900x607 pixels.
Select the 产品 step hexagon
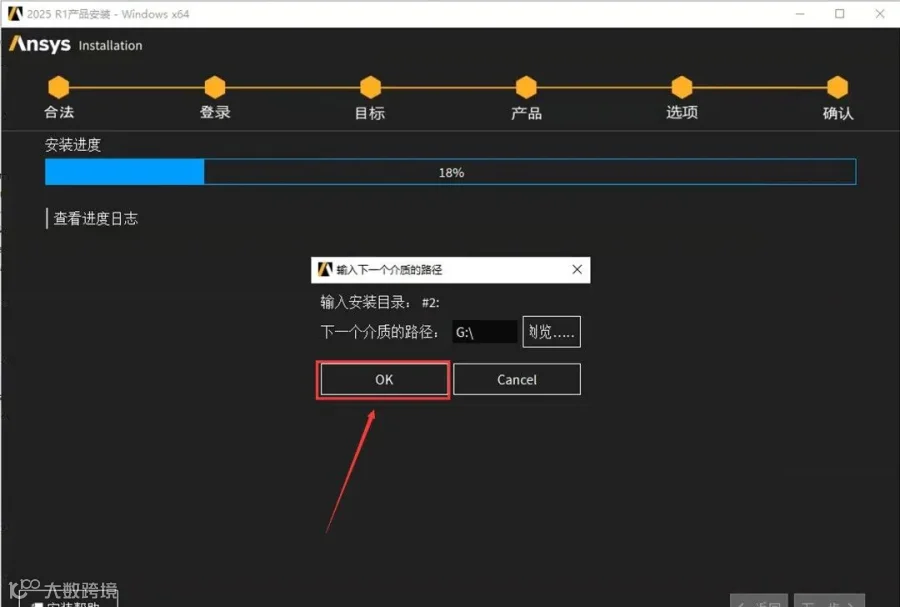pyautogui.click(x=526, y=87)
